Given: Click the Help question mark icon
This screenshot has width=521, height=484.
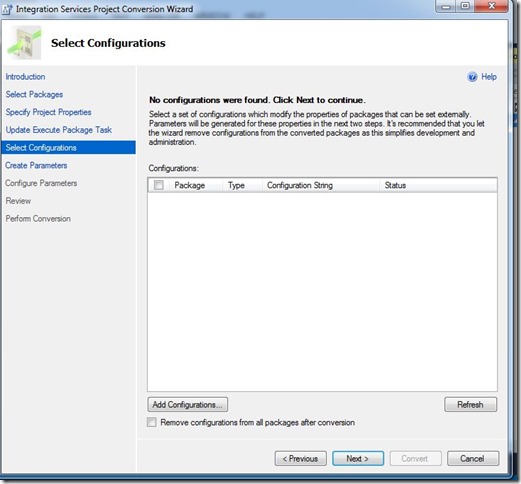Looking at the screenshot, I should 472,77.
